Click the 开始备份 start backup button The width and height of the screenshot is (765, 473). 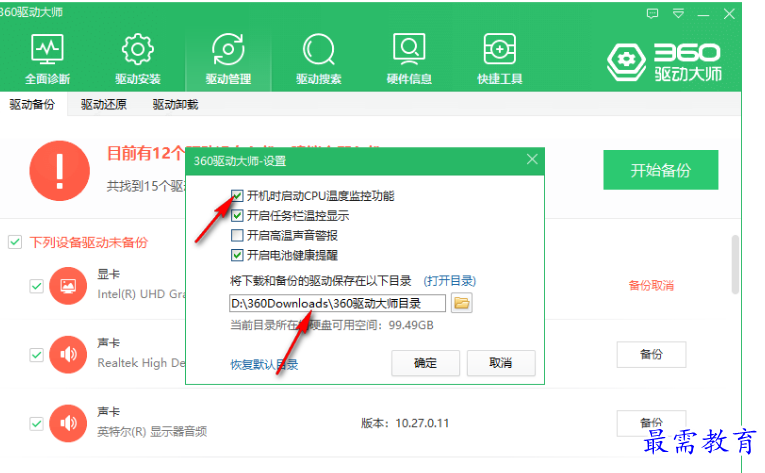pos(661,170)
